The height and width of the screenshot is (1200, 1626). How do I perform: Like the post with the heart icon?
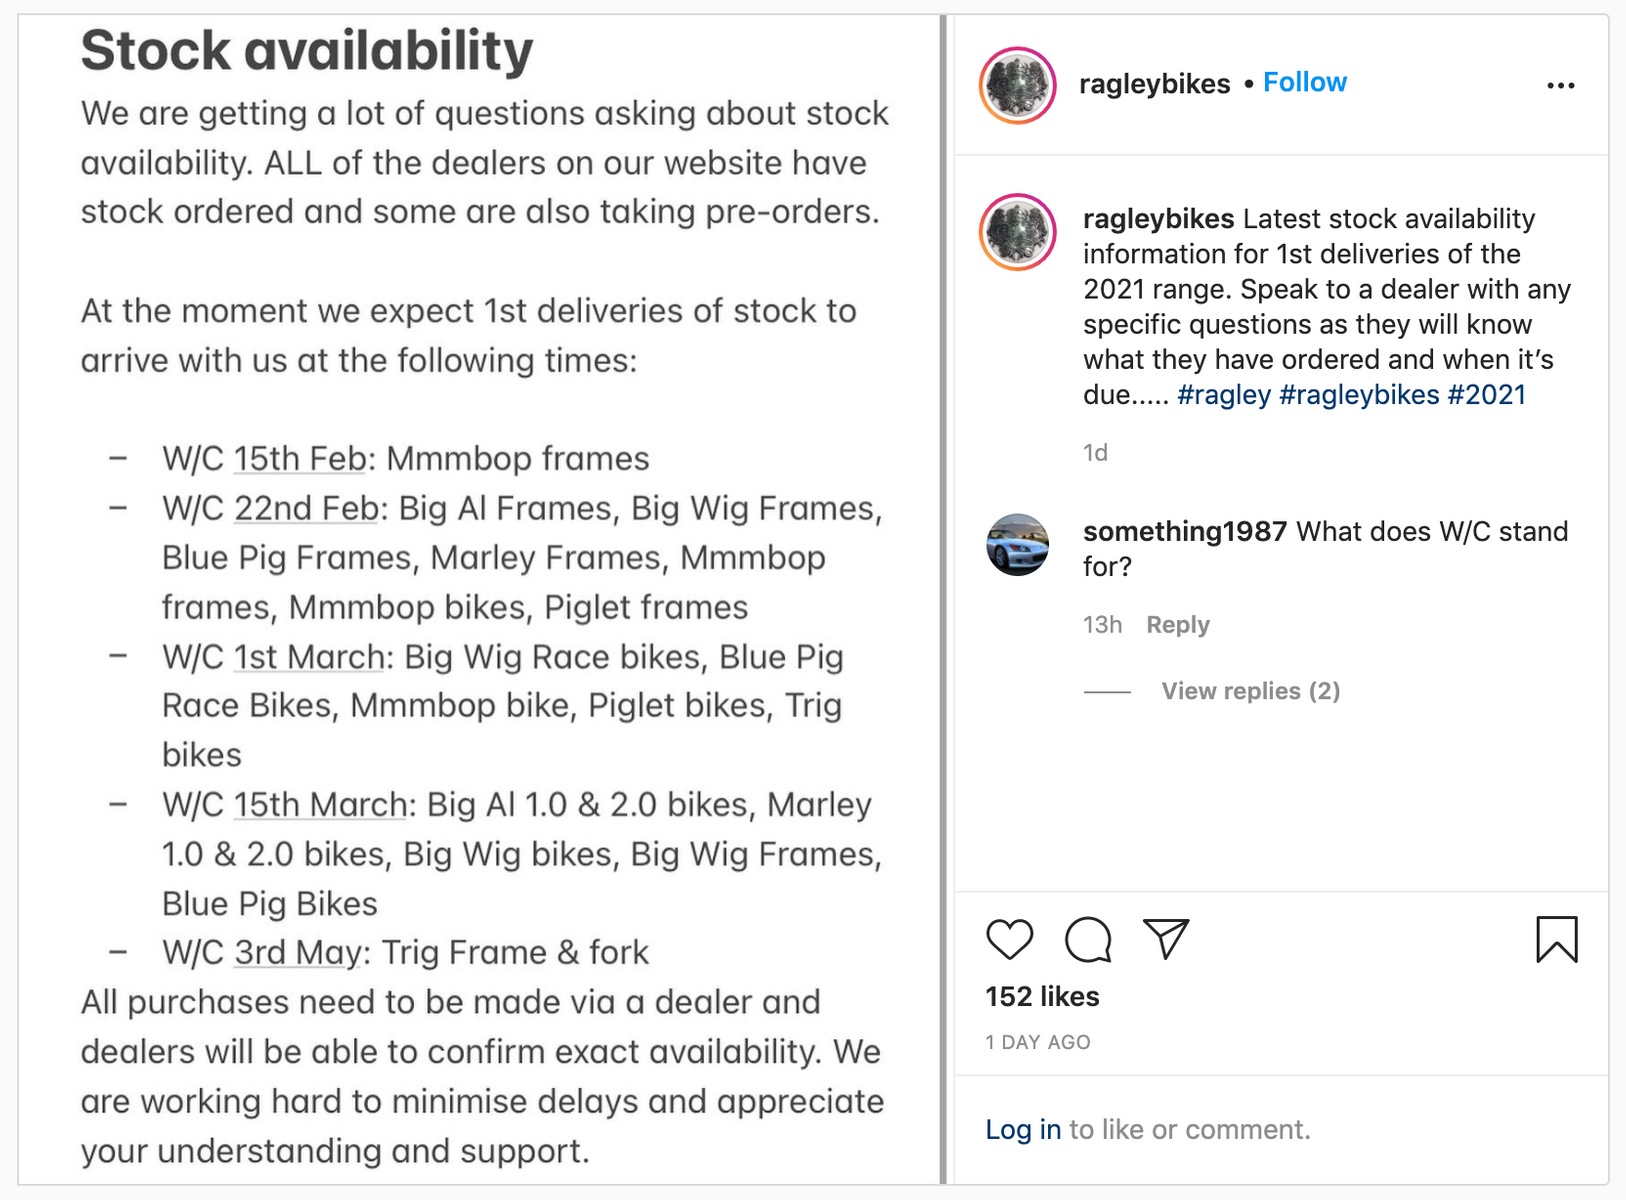tap(1009, 940)
